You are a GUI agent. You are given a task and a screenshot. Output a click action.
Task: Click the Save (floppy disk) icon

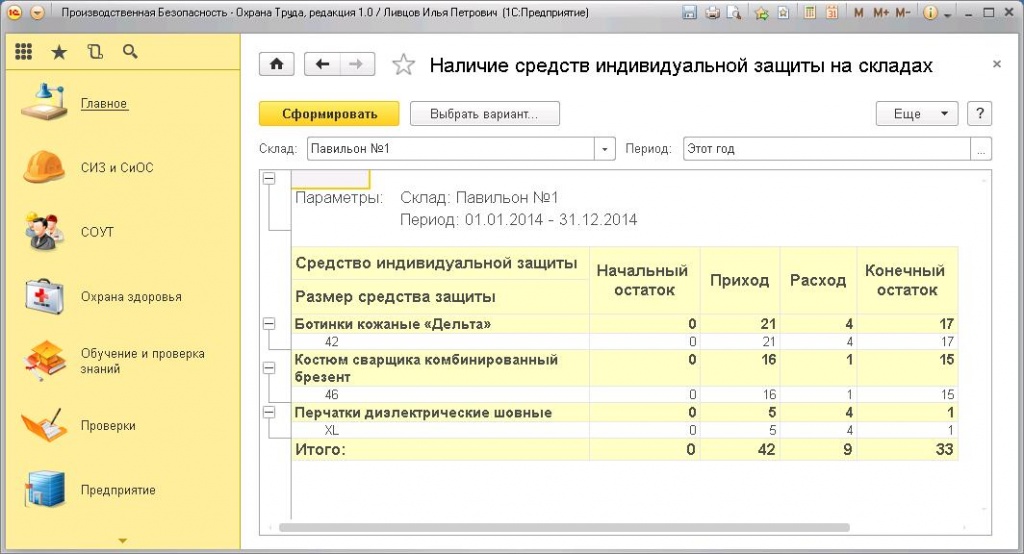pos(690,12)
